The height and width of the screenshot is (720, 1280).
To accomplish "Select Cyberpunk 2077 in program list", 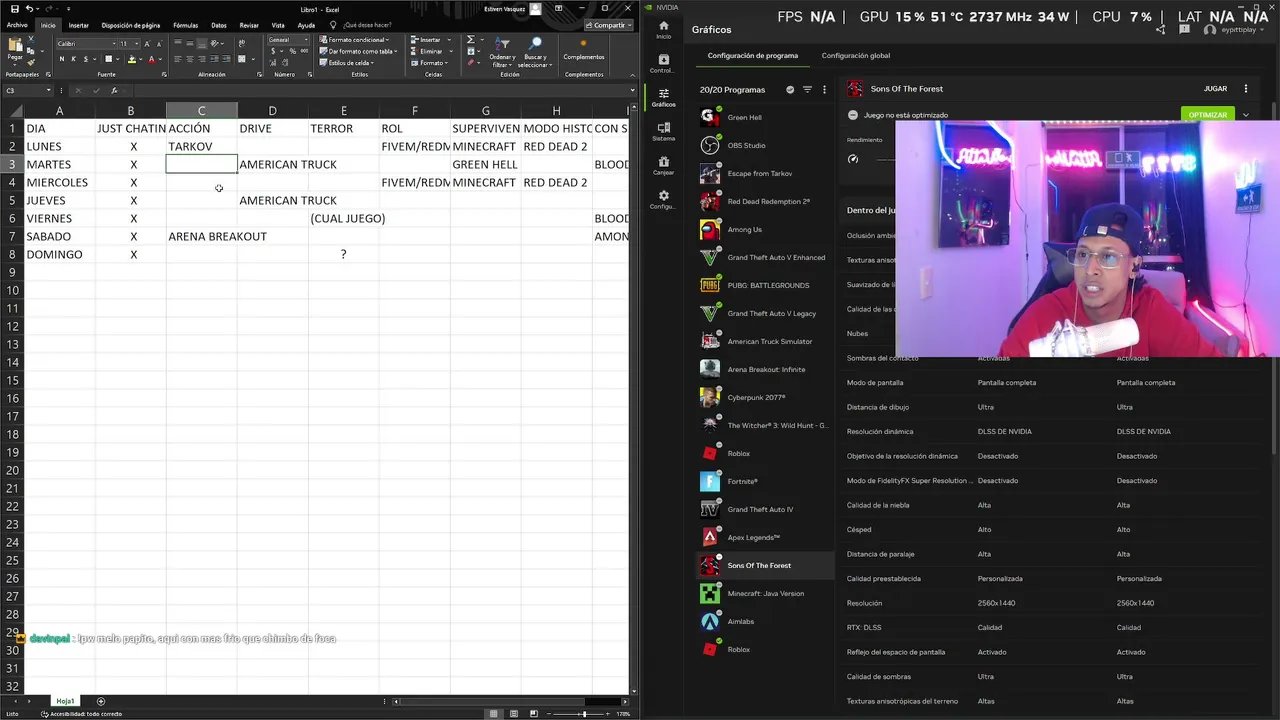I will [x=765, y=398].
